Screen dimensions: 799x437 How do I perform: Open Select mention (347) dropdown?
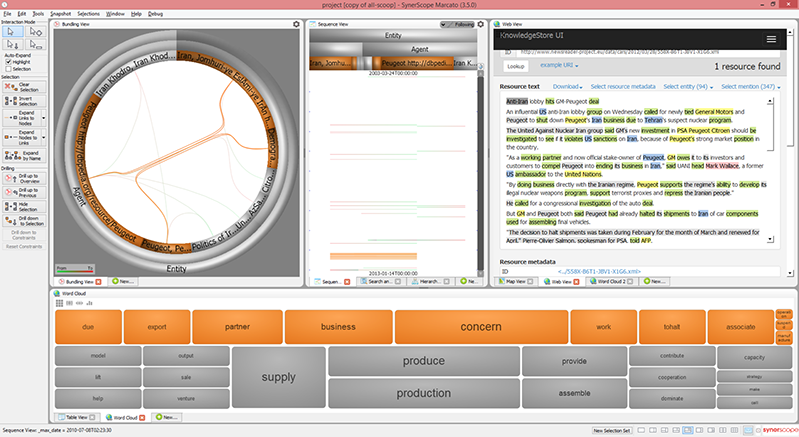click(x=751, y=87)
